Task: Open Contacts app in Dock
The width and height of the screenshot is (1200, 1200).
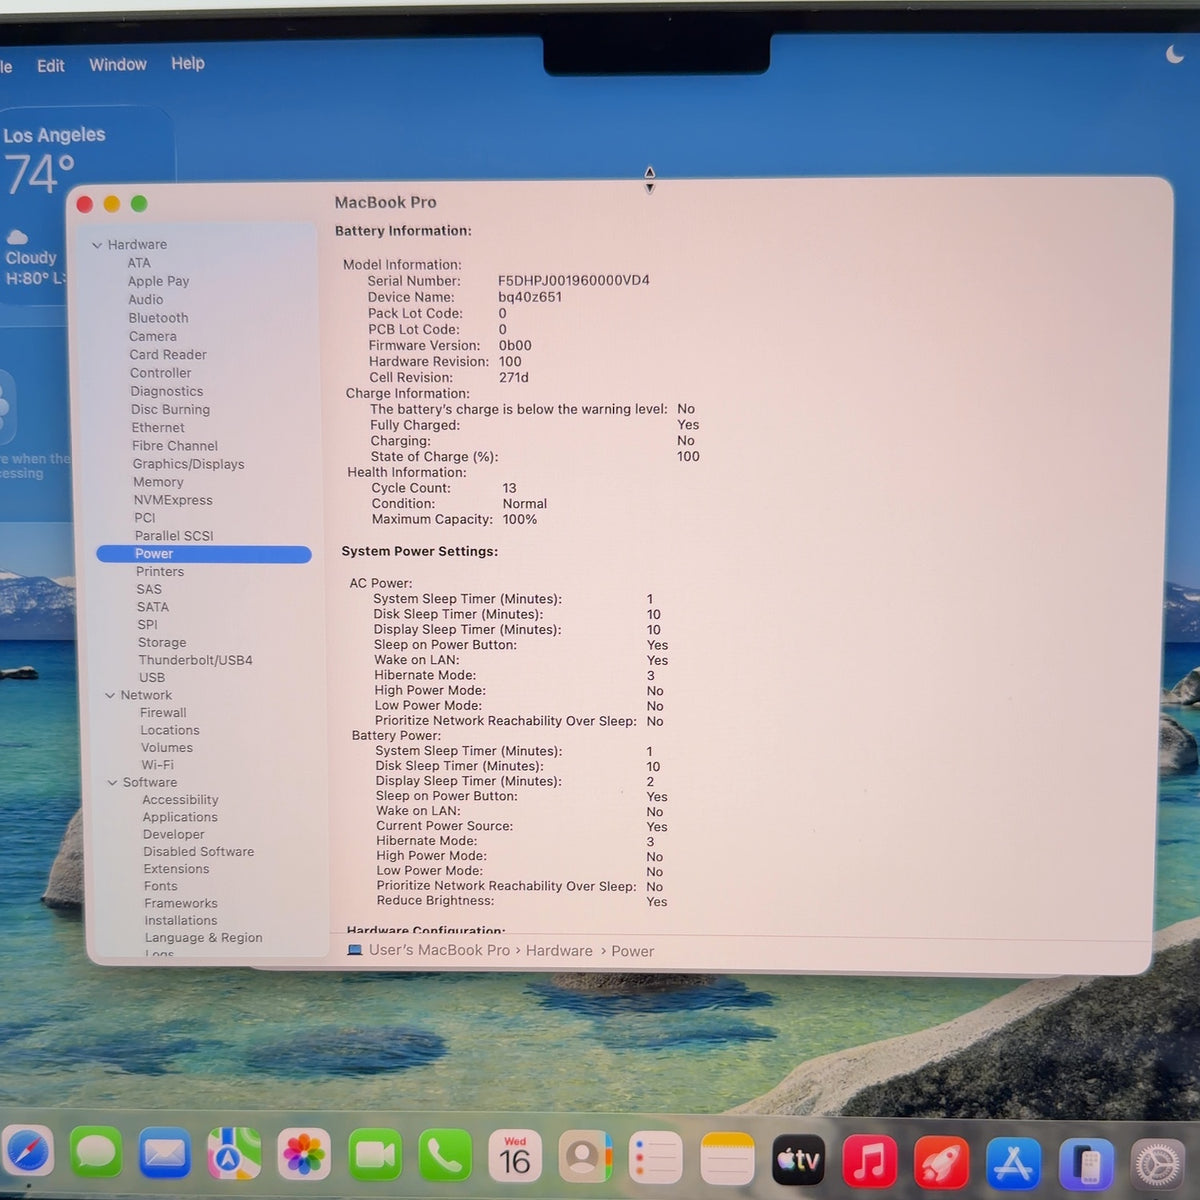Action: [585, 1159]
